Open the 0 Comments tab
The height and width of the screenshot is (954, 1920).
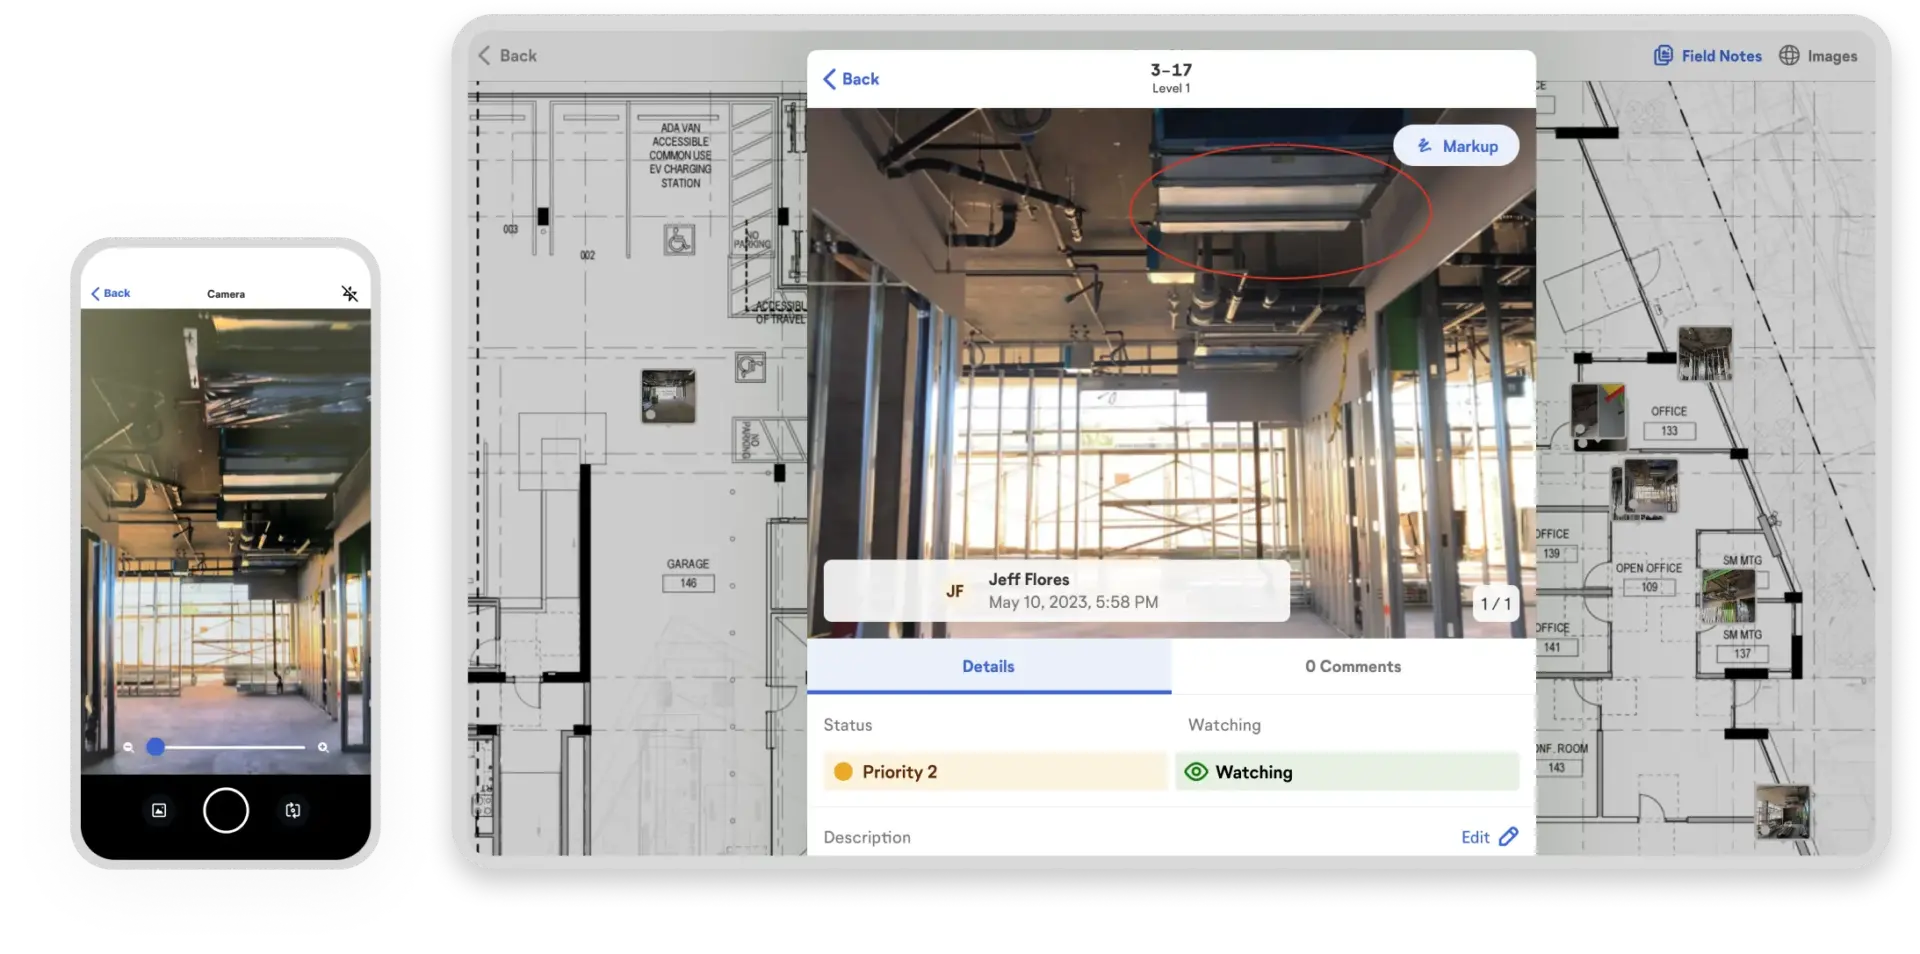pyautogui.click(x=1352, y=666)
